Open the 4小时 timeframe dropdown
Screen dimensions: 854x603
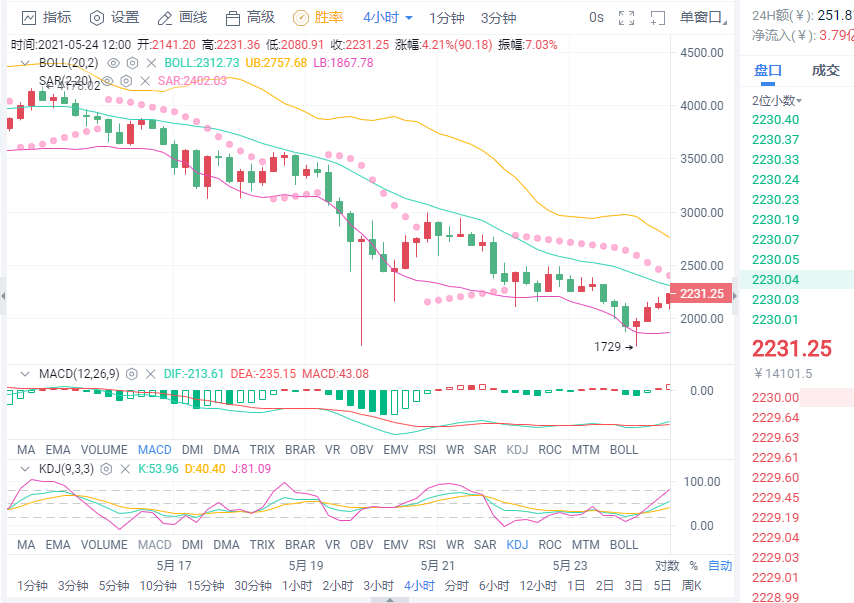tap(384, 17)
